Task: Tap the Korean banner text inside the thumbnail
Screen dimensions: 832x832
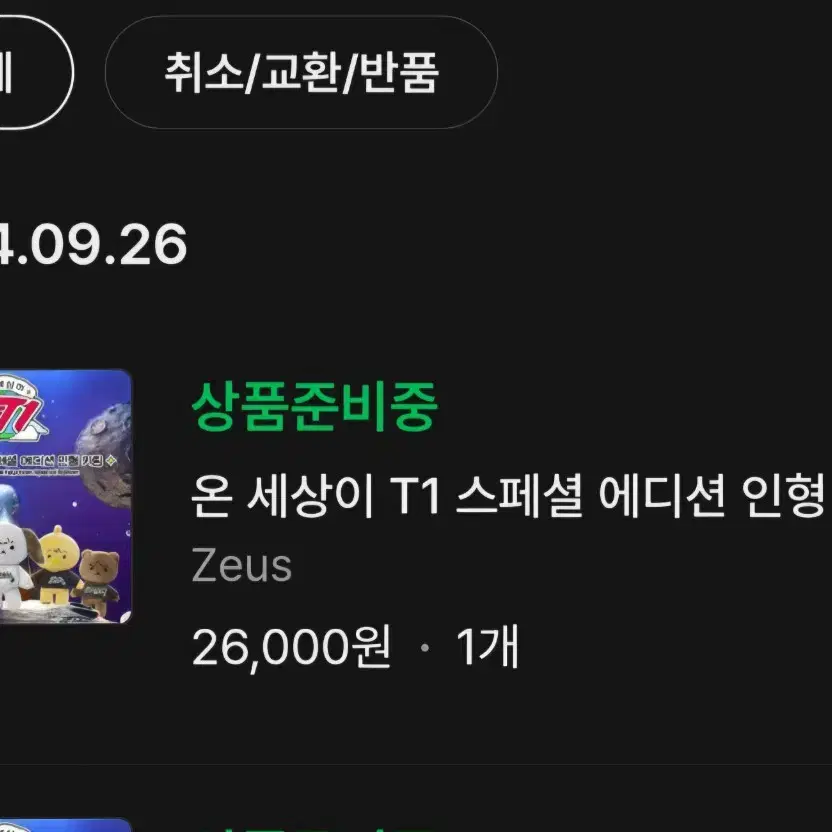Action: pos(51,461)
